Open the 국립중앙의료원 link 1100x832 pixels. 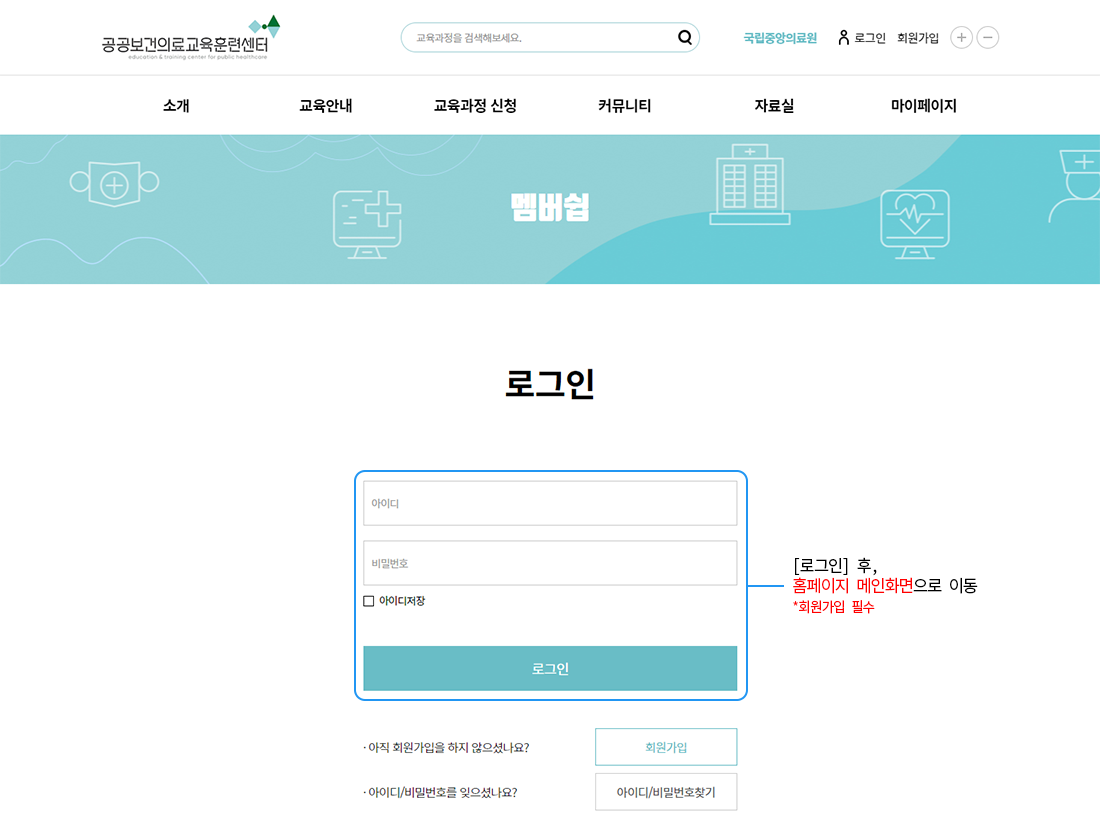tap(779, 37)
